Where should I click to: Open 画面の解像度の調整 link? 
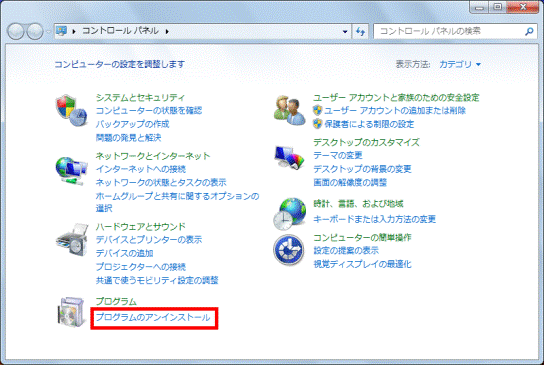point(350,182)
